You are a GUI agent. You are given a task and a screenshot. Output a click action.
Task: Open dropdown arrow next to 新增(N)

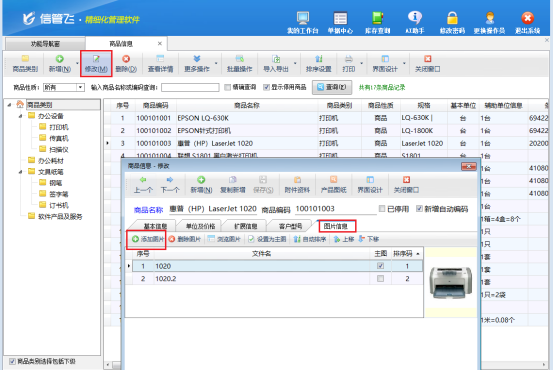tap(77, 63)
